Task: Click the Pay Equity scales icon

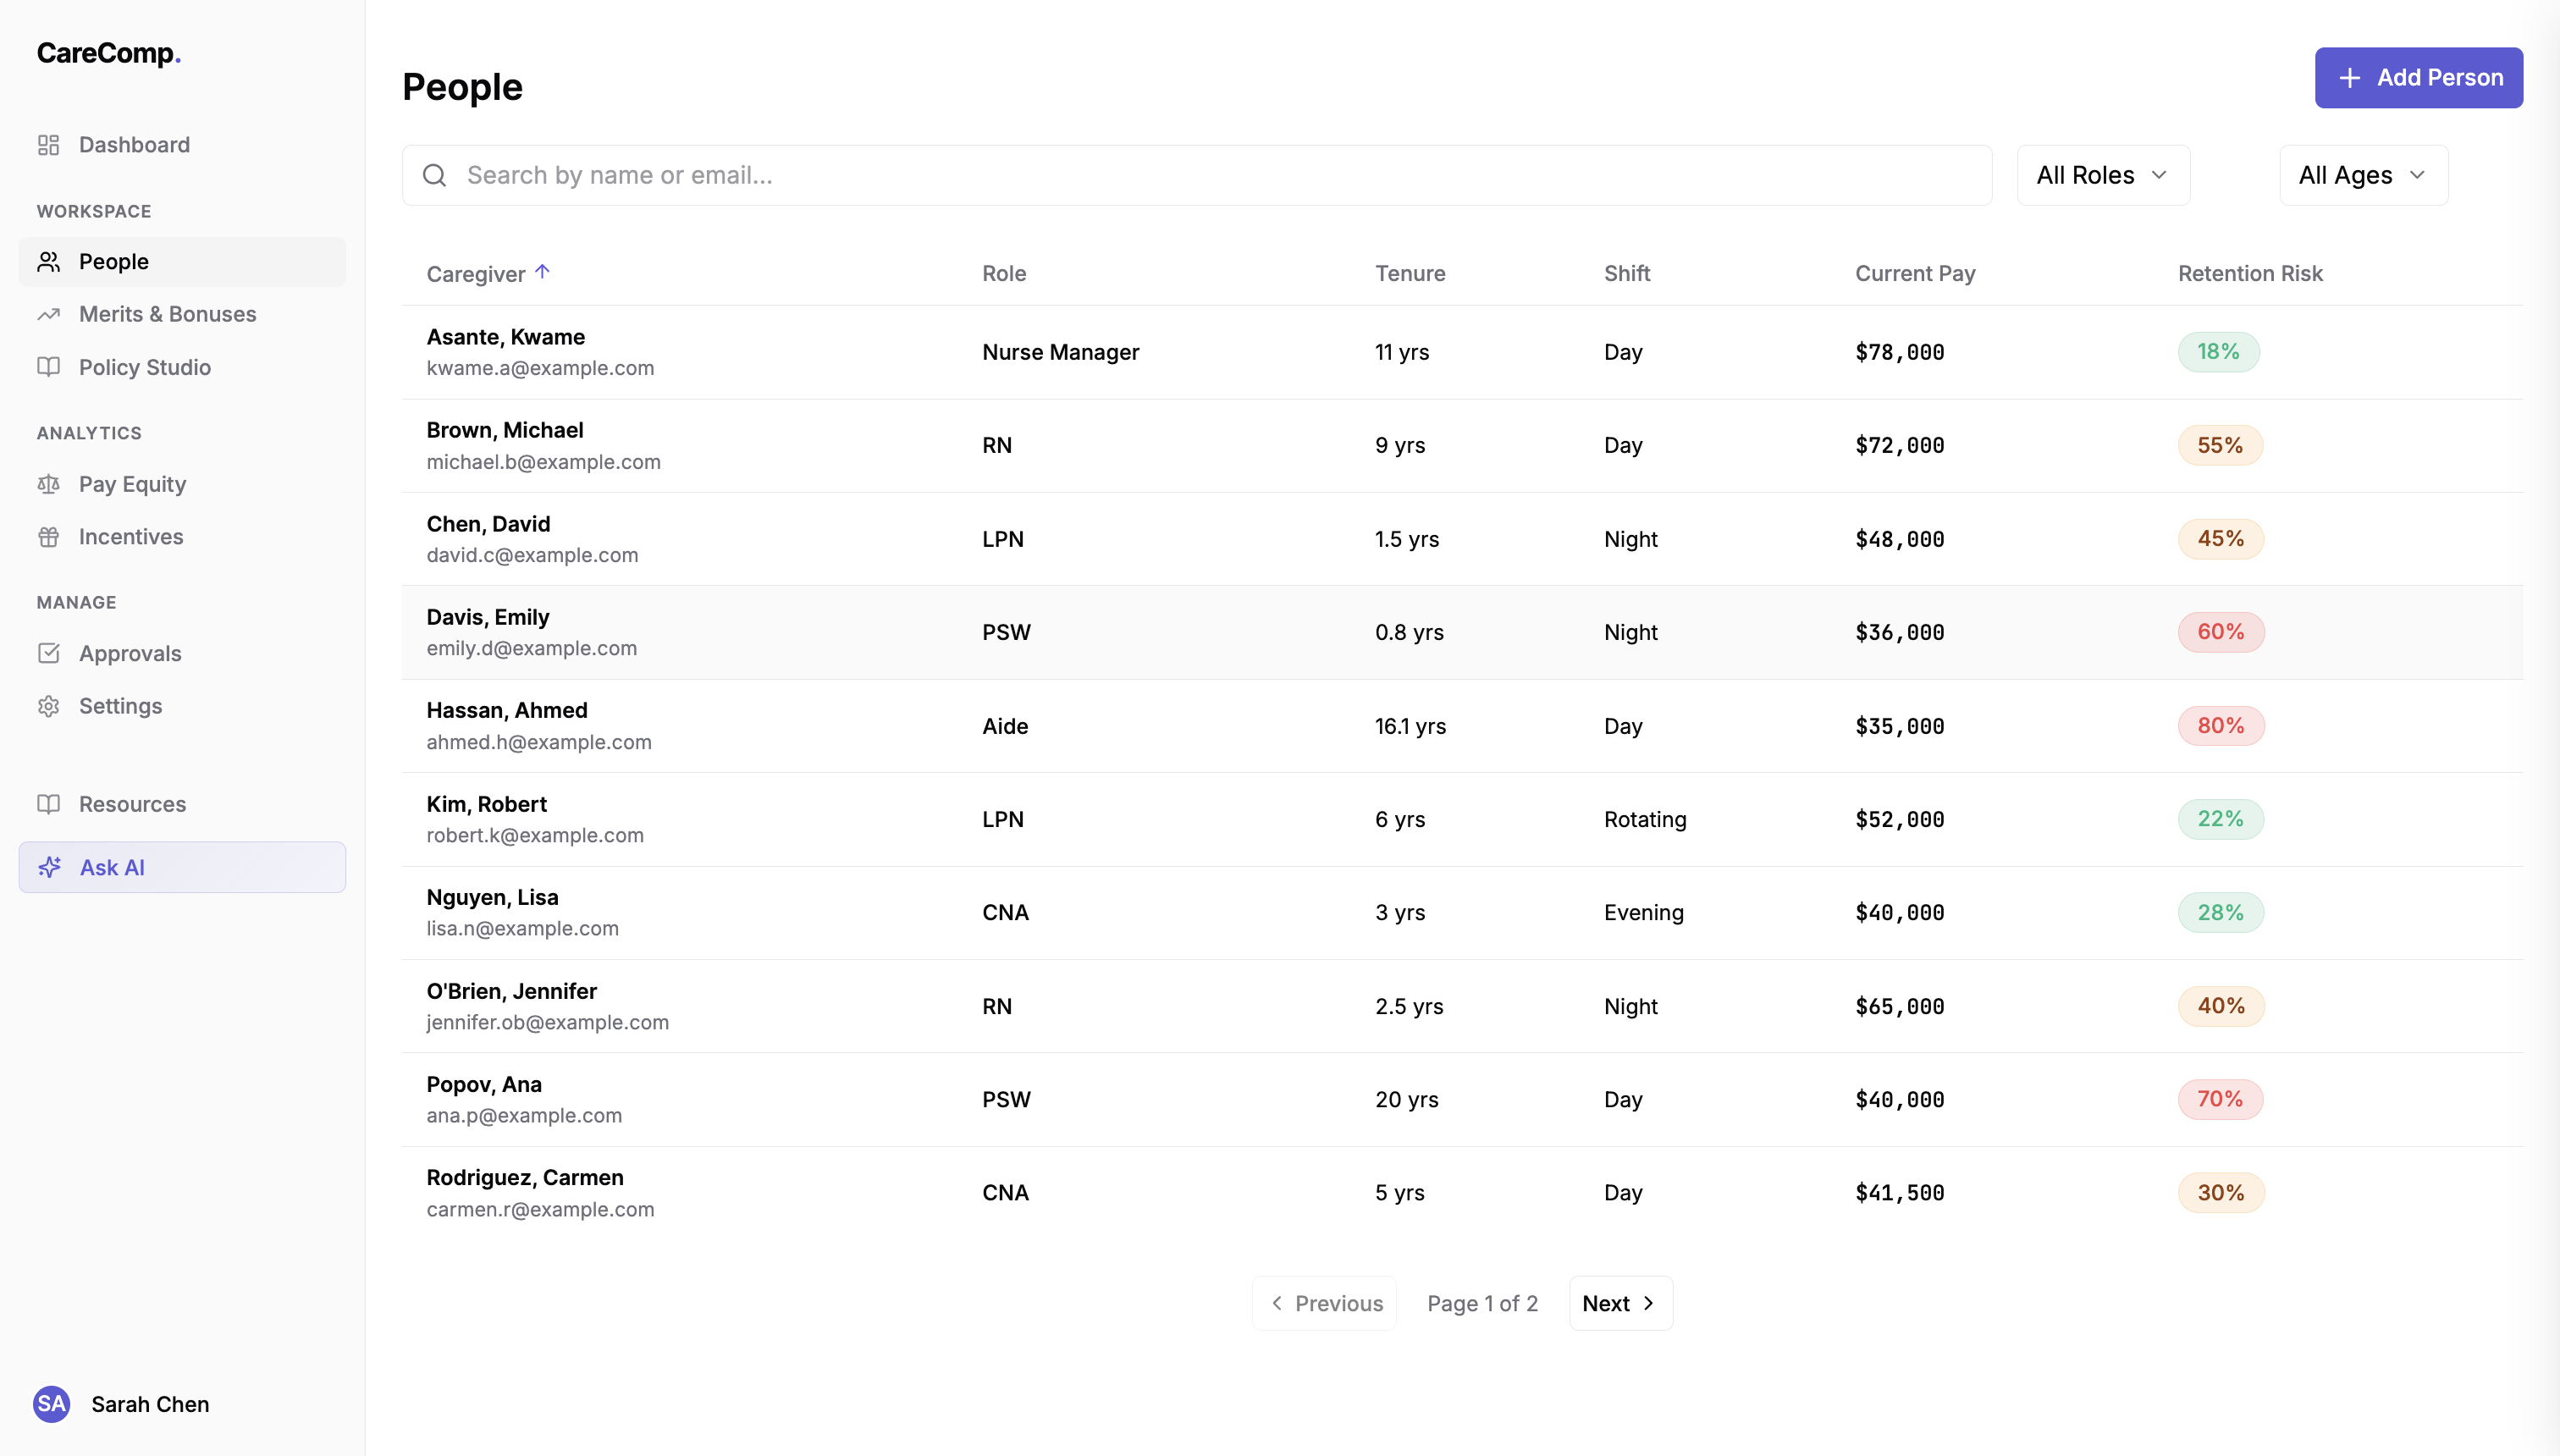Action: (48, 484)
